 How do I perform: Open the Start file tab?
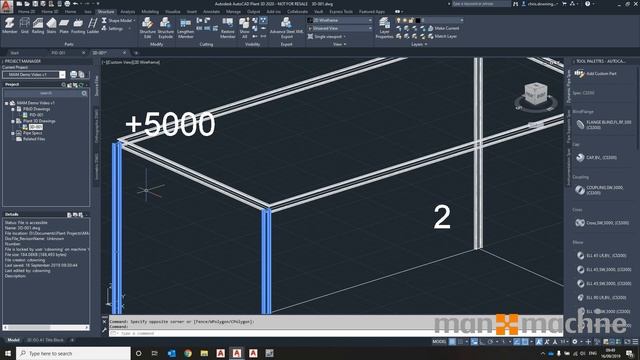click(x=15, y=53)
